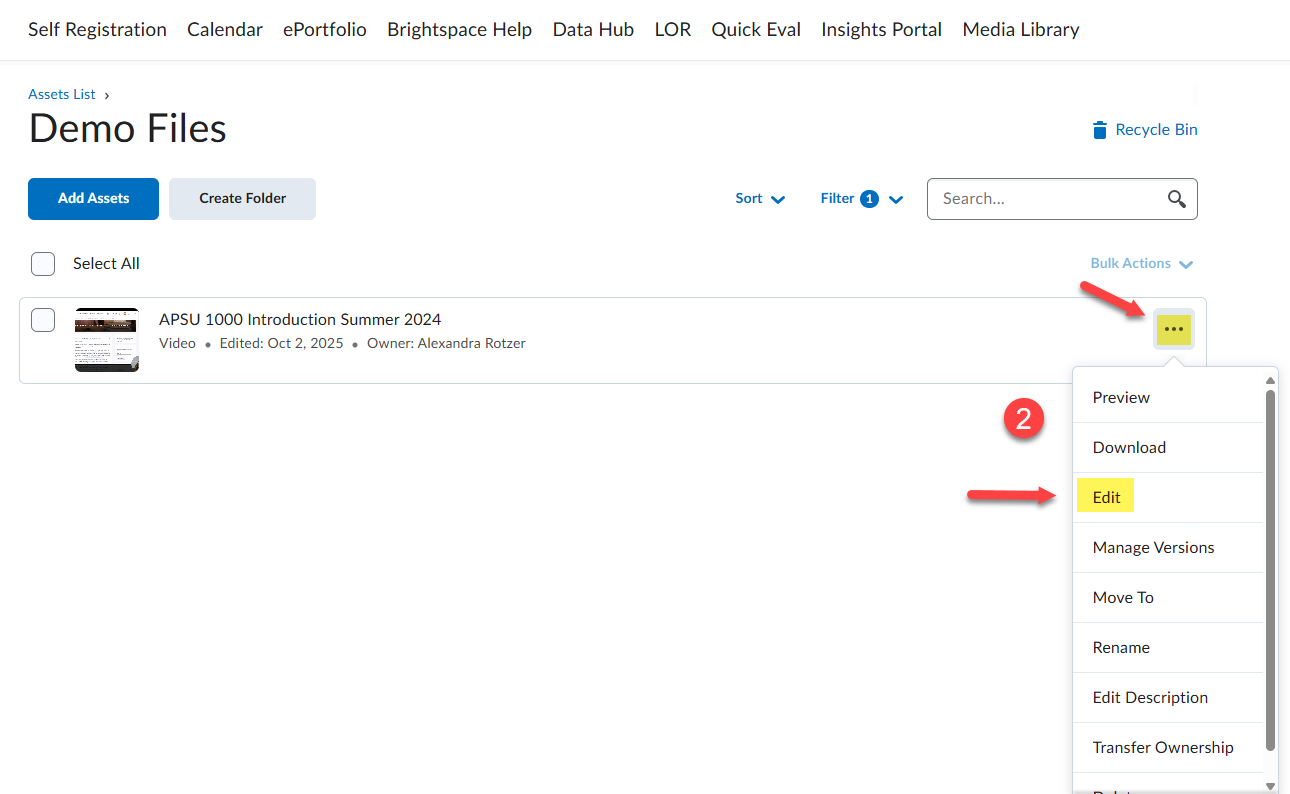Click the highlighted Edit menu option
Screen dimensions: 1290x794
click(x=1105, y=495)
